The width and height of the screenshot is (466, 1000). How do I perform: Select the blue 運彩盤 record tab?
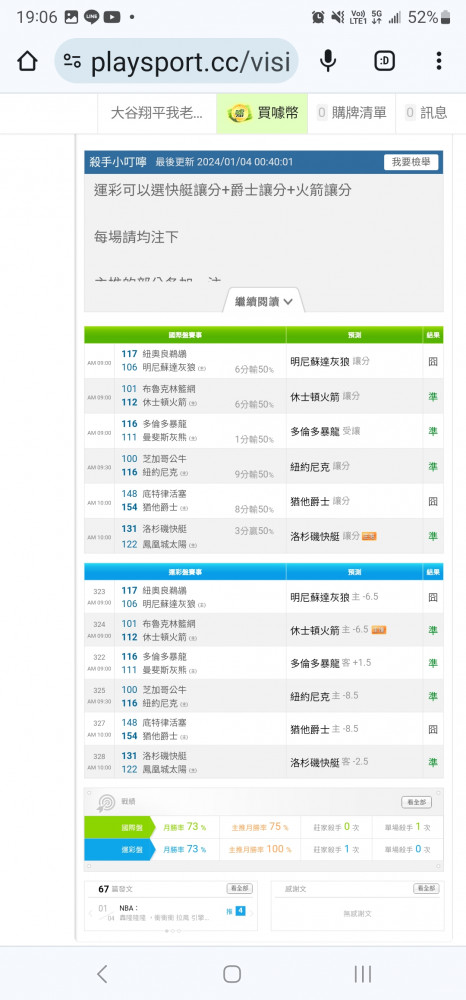pyautogui.click(x=120, y=849)
